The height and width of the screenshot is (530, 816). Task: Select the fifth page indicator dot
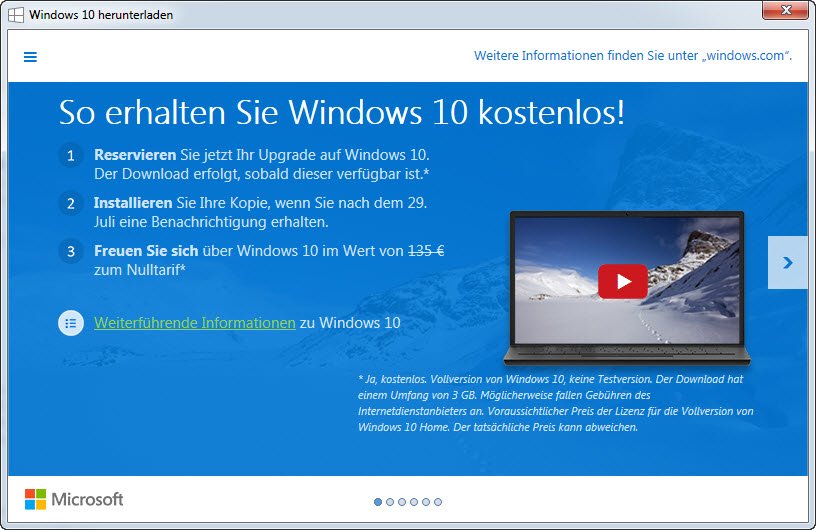tap(426, 502)
